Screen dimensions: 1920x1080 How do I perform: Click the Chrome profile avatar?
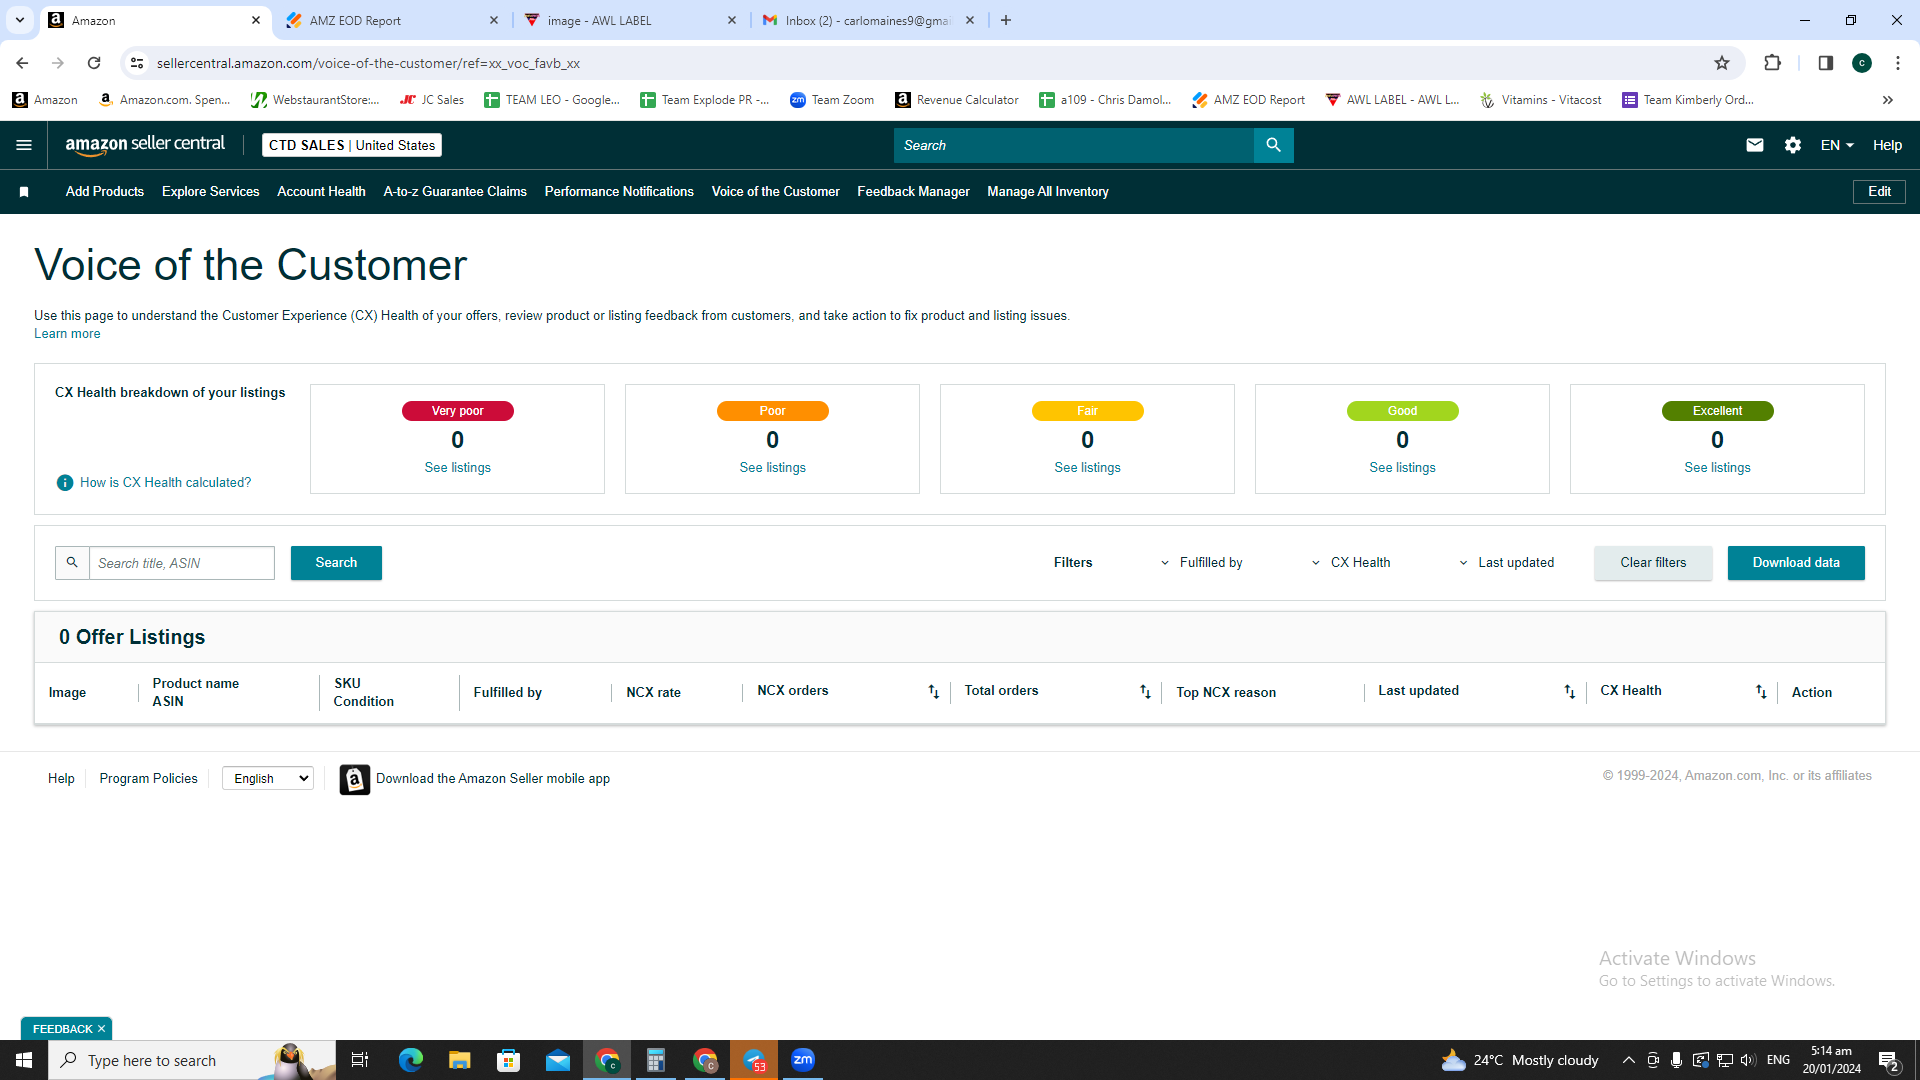coord(1862,63)
